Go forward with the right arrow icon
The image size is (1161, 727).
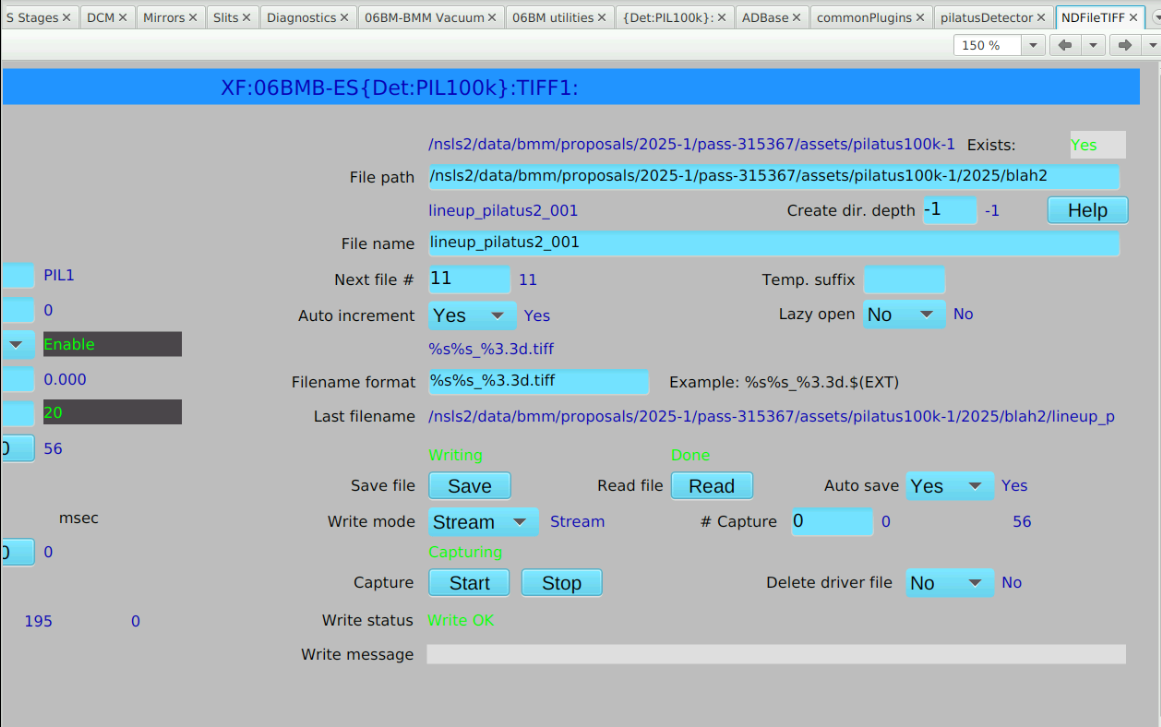(1125, 45)
